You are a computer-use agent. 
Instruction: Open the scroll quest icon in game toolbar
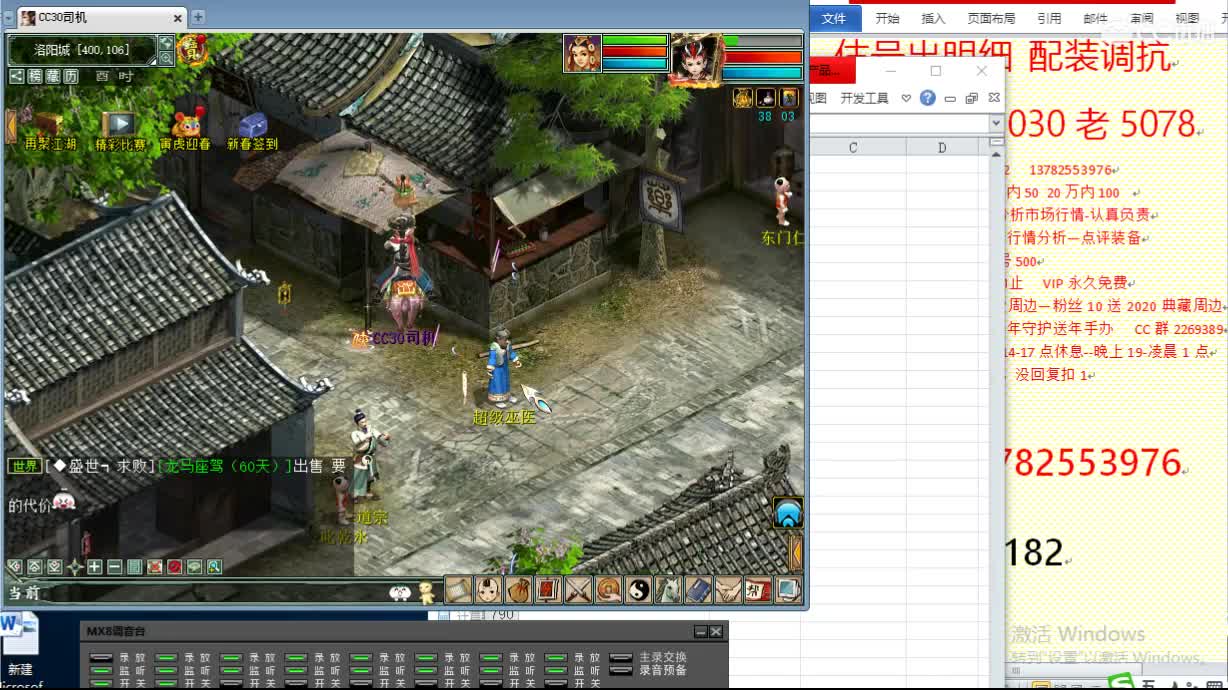460,590
